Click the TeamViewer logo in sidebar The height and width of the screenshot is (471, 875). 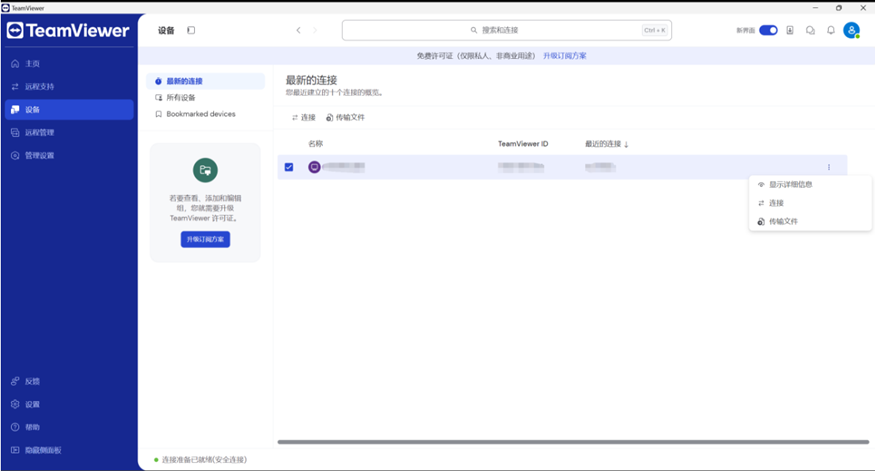[68, 30]
